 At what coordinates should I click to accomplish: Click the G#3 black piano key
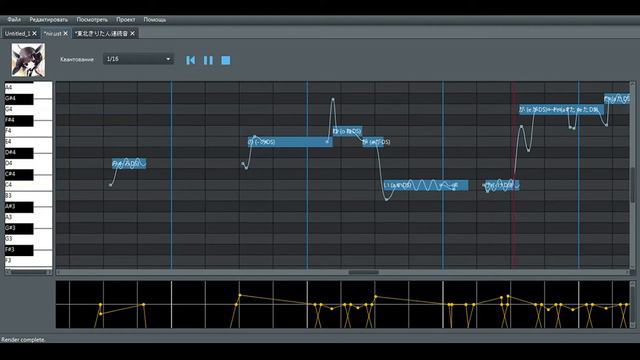19,228
